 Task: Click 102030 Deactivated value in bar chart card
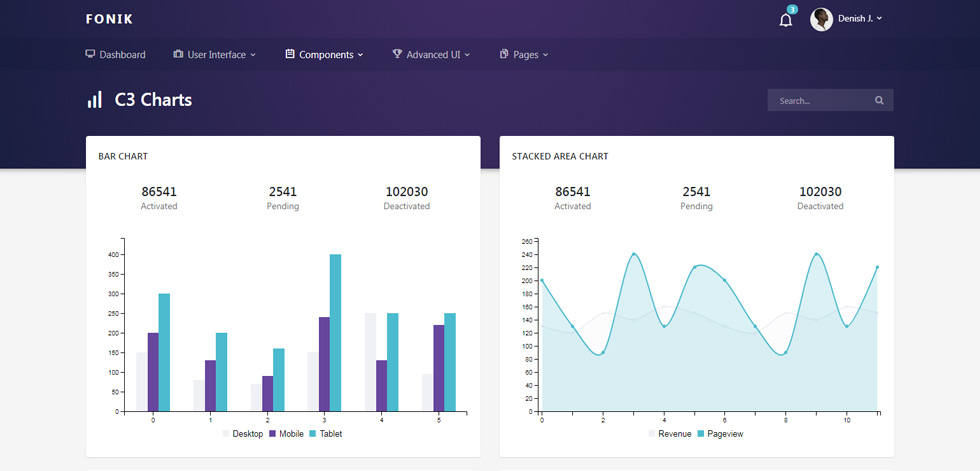click(407, 192)
